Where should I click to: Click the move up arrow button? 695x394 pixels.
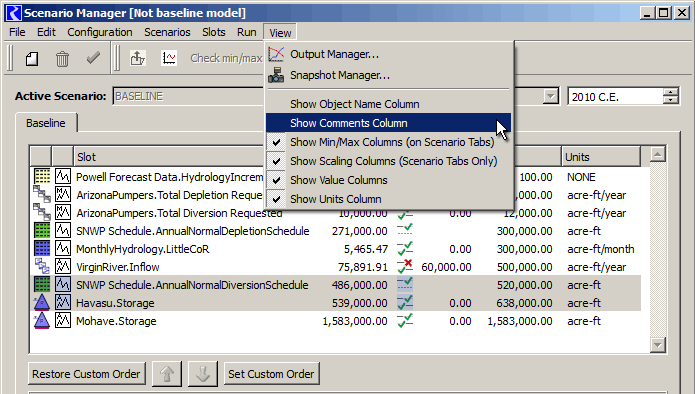point(167,374)
